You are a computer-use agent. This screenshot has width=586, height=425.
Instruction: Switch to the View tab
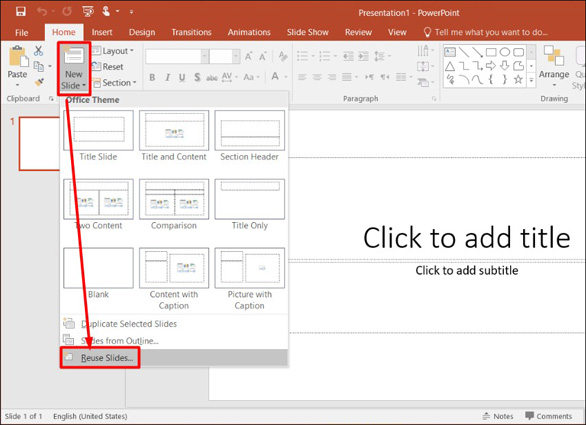click(397, 33)
